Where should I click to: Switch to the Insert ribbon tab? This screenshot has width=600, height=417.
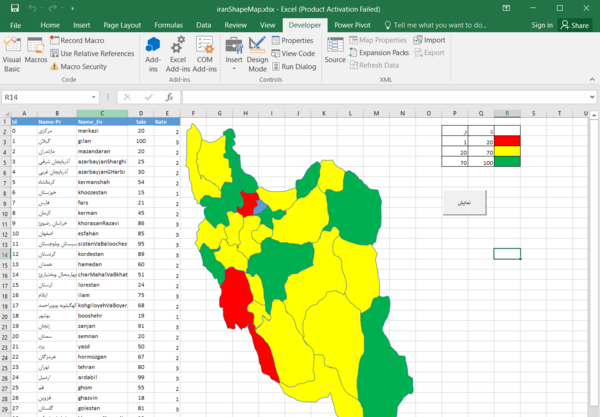(x=82, y=25)
